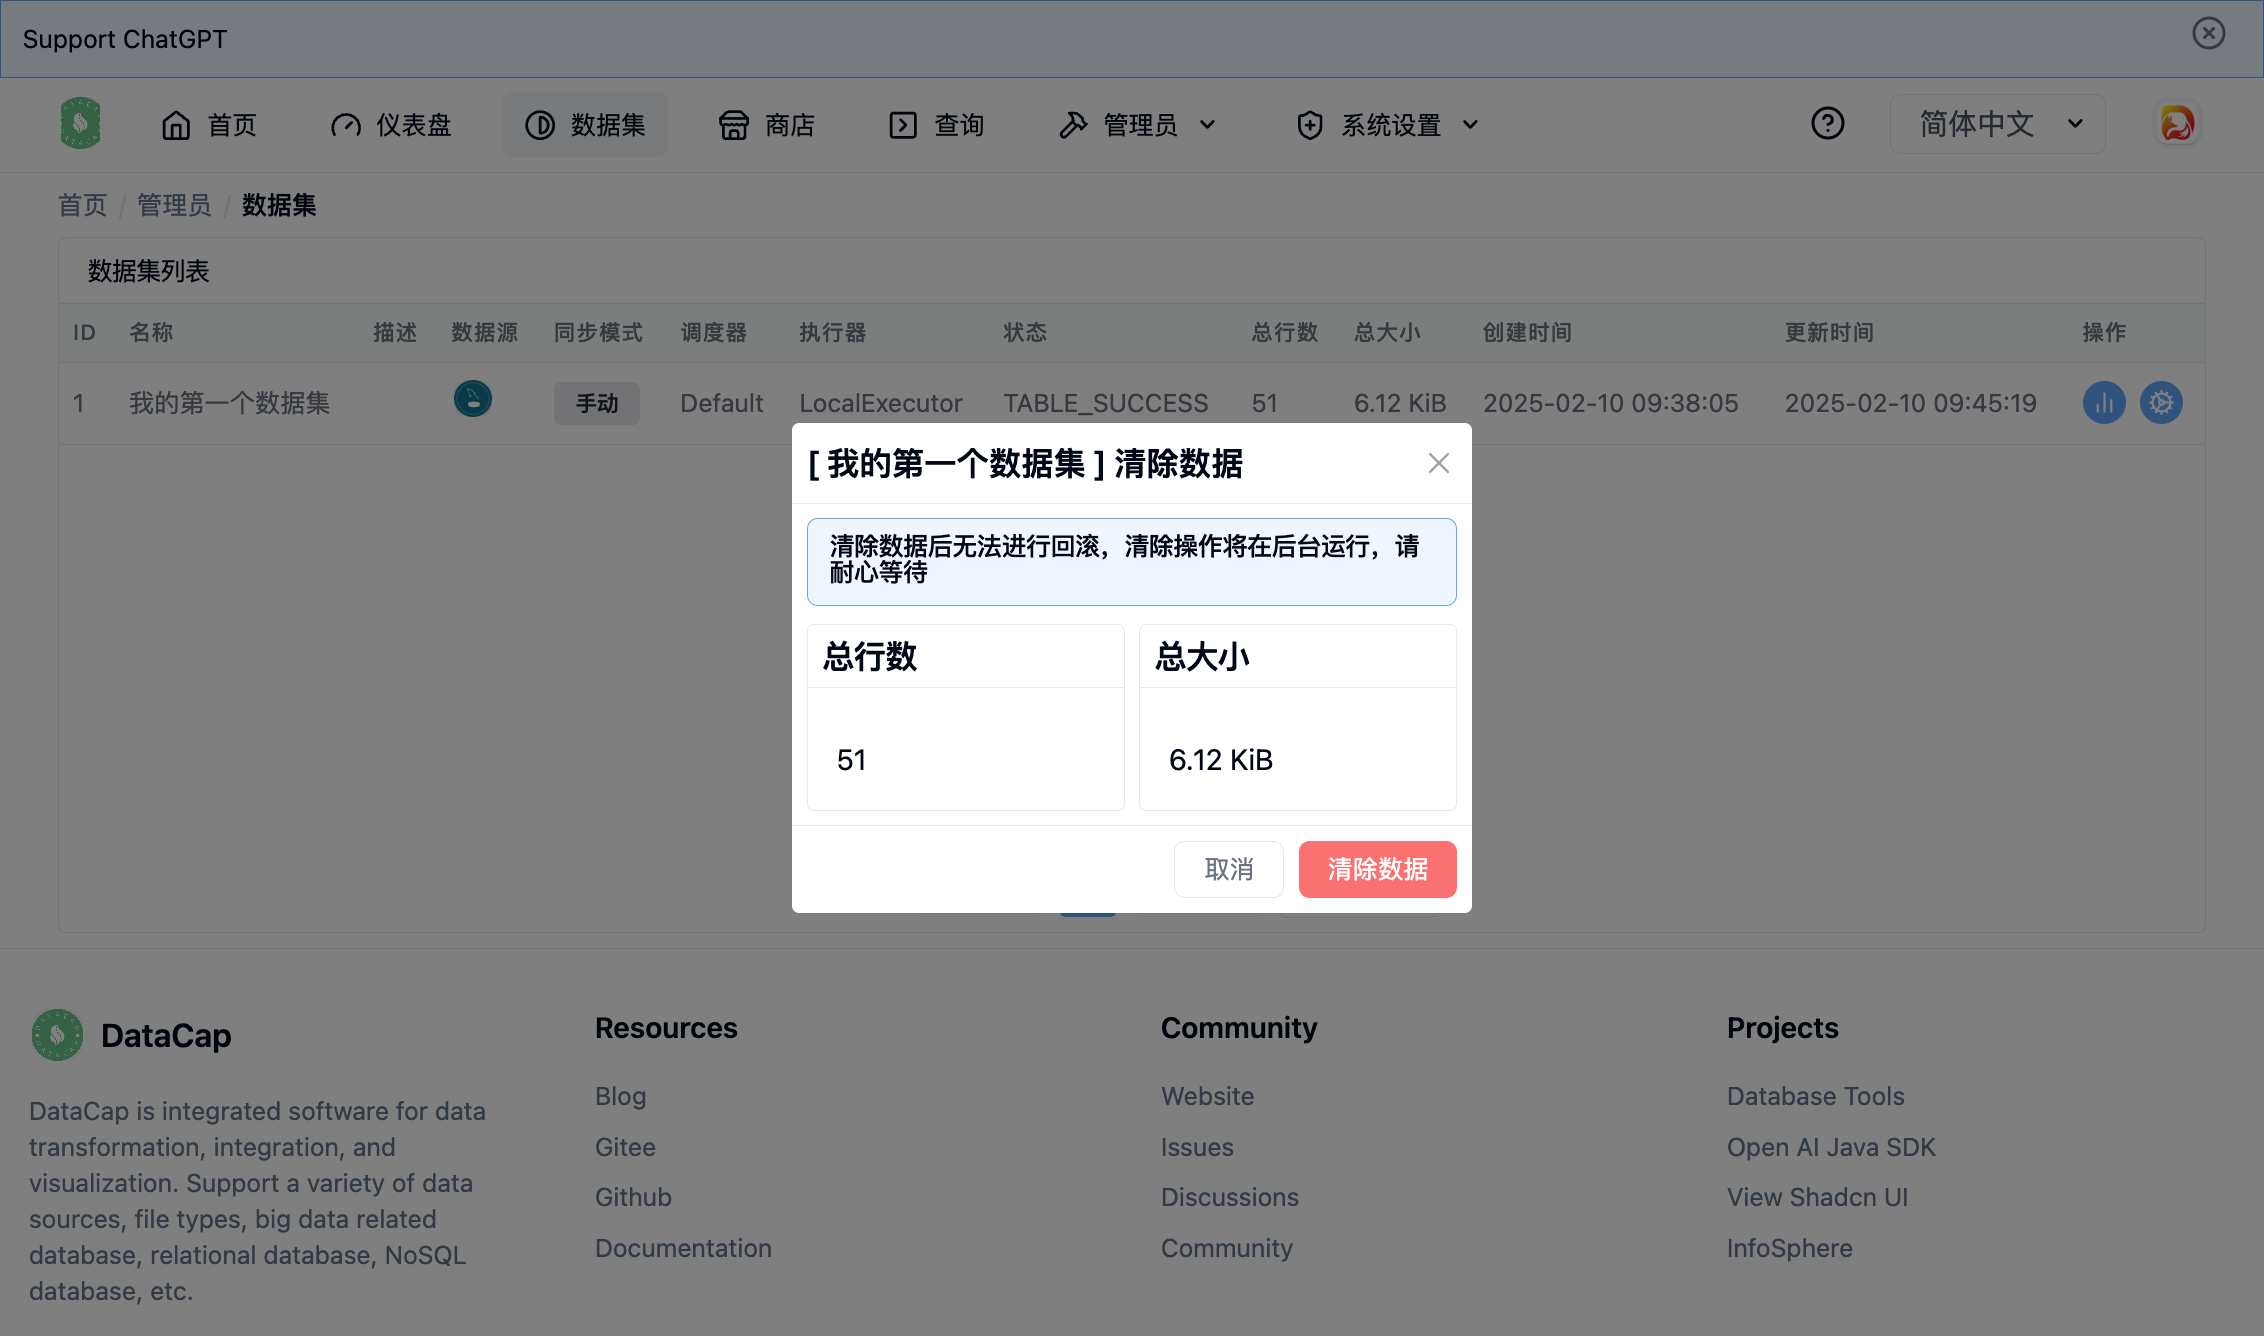Screen dimensions: 2264x1336
Task: Click dataset name 我的第一个数据集
Action: coord(229,403)
